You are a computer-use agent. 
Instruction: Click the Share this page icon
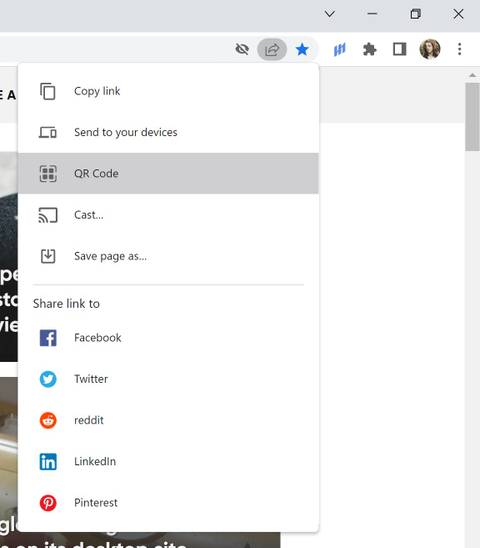[272, 49]
